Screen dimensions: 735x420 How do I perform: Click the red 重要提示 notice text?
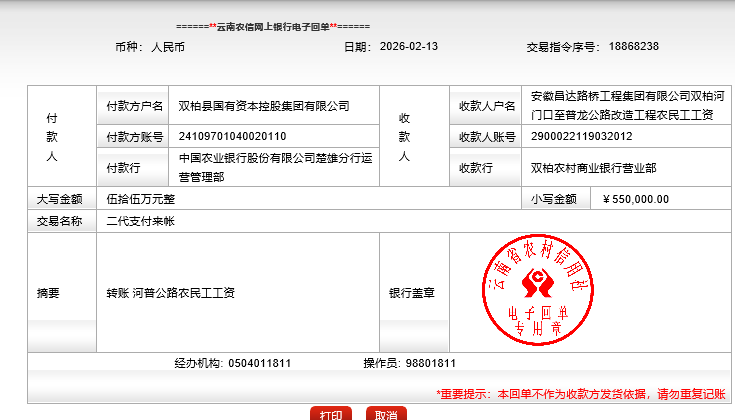580,393
